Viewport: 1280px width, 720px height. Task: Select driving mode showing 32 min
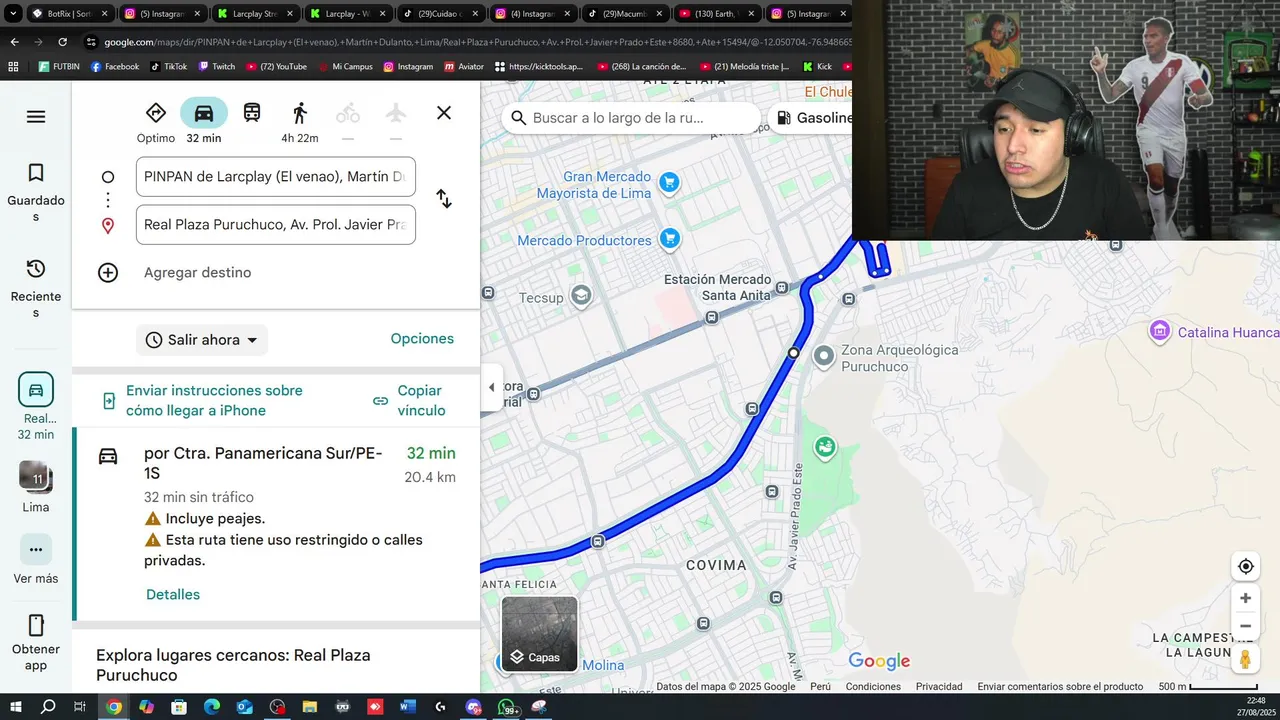coord(204,122)
